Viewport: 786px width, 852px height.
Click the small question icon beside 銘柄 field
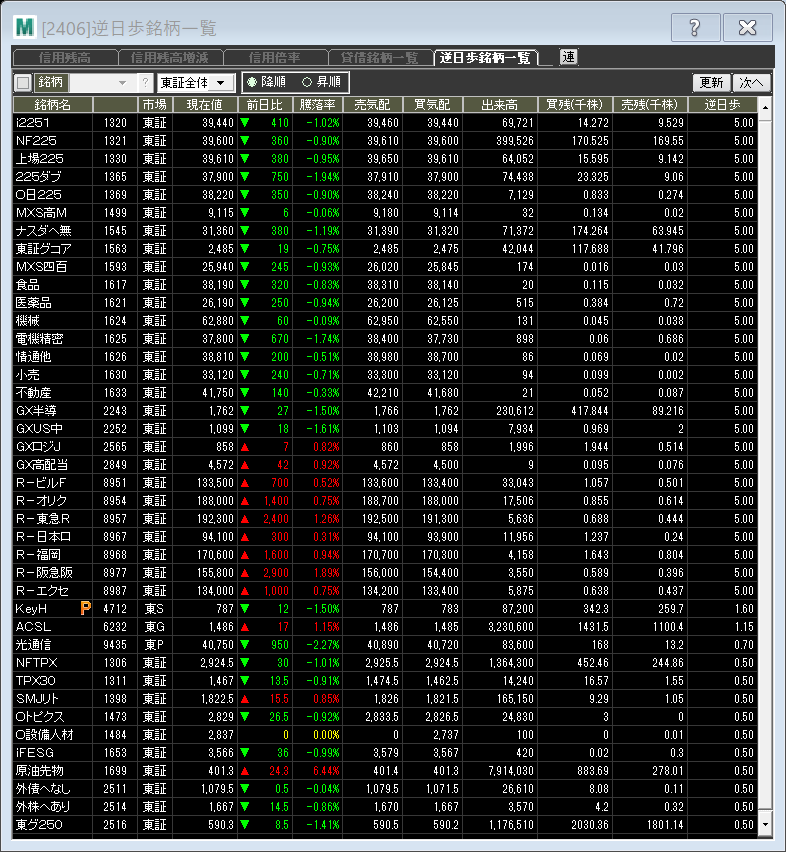pos(145,83)
